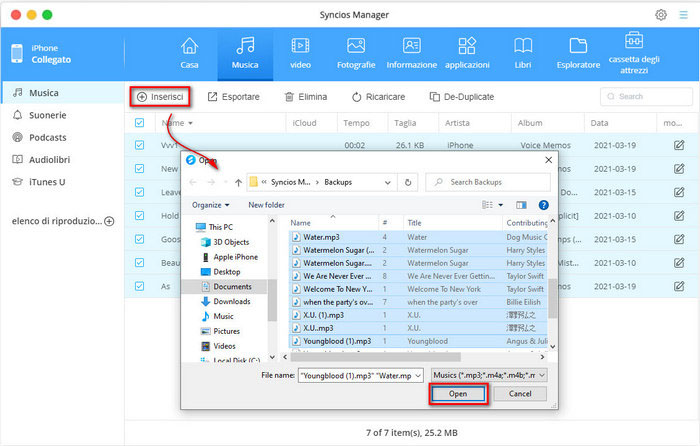Go to the Casa home tab
This screenshot has width=700, height=446.
pos(189,53)
